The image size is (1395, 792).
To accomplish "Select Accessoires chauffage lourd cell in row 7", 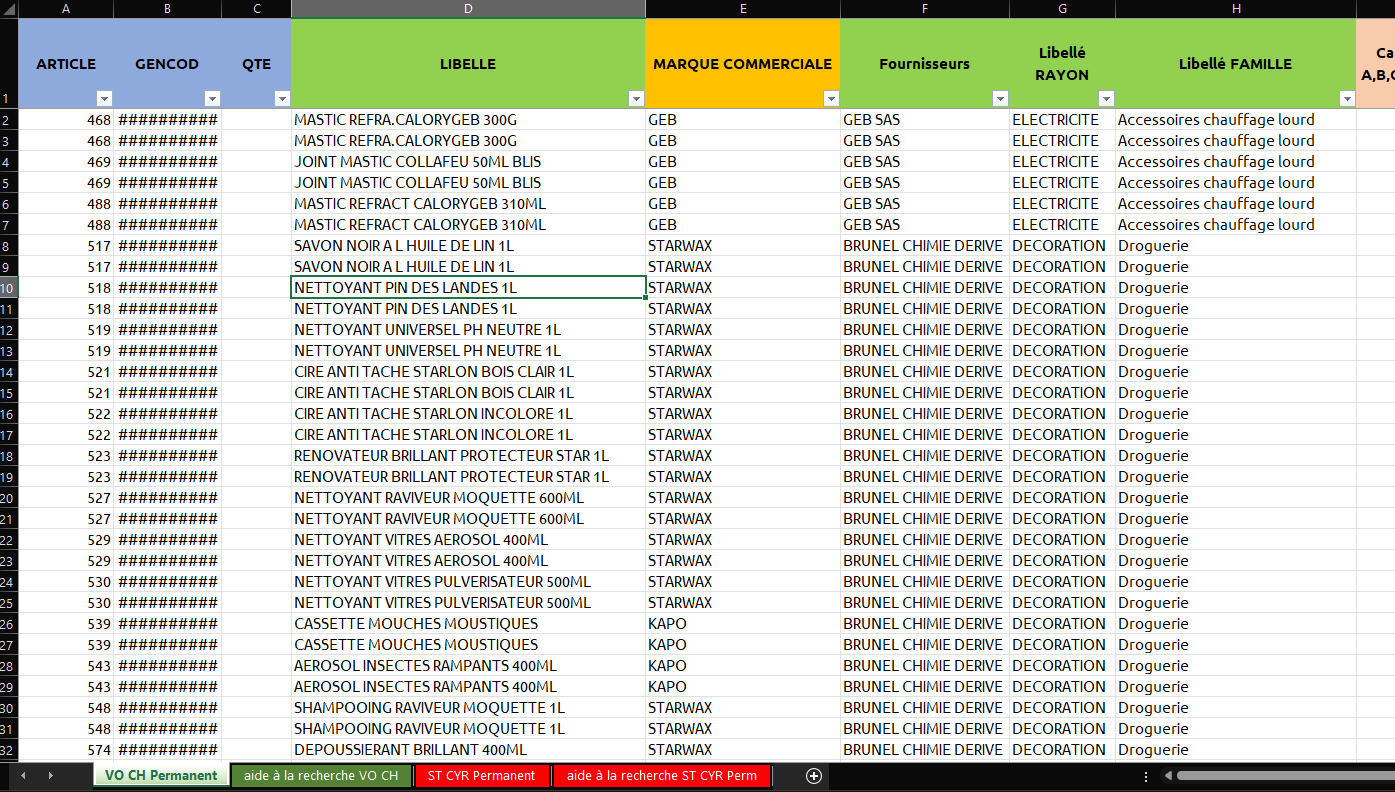I will [x=1236, y=225].
